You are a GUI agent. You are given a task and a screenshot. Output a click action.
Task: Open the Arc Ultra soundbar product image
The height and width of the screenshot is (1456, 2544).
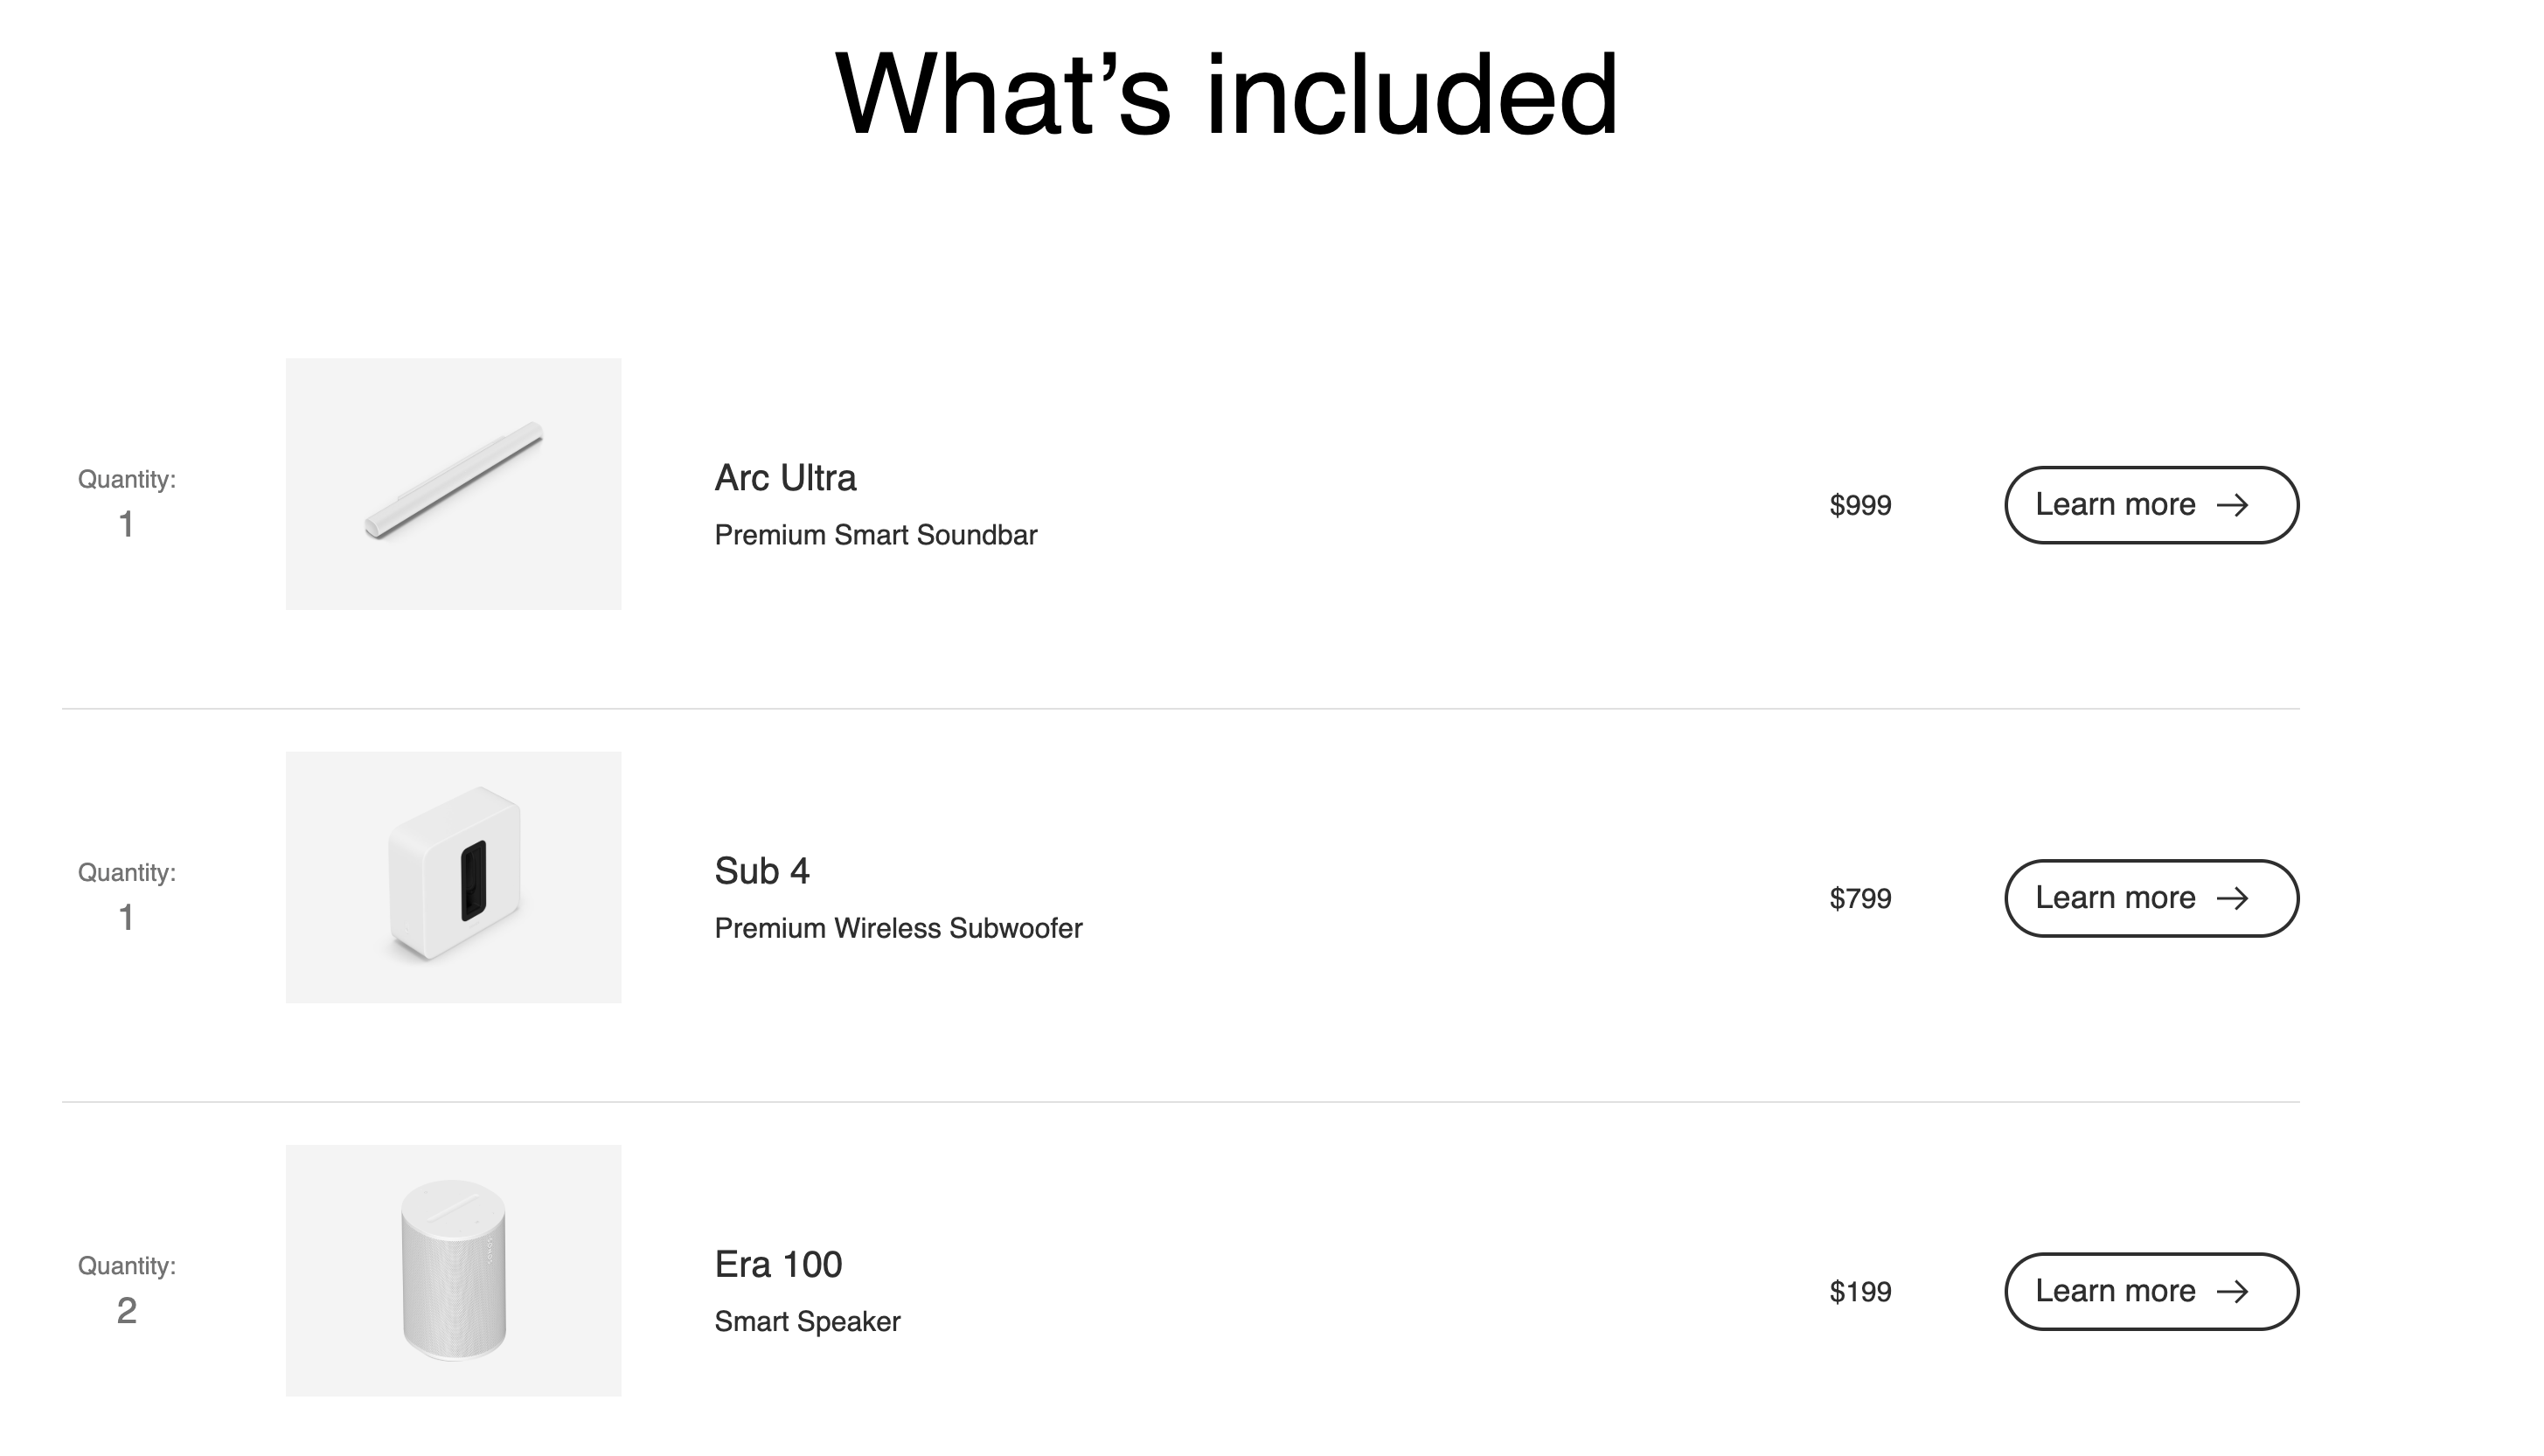453,484
